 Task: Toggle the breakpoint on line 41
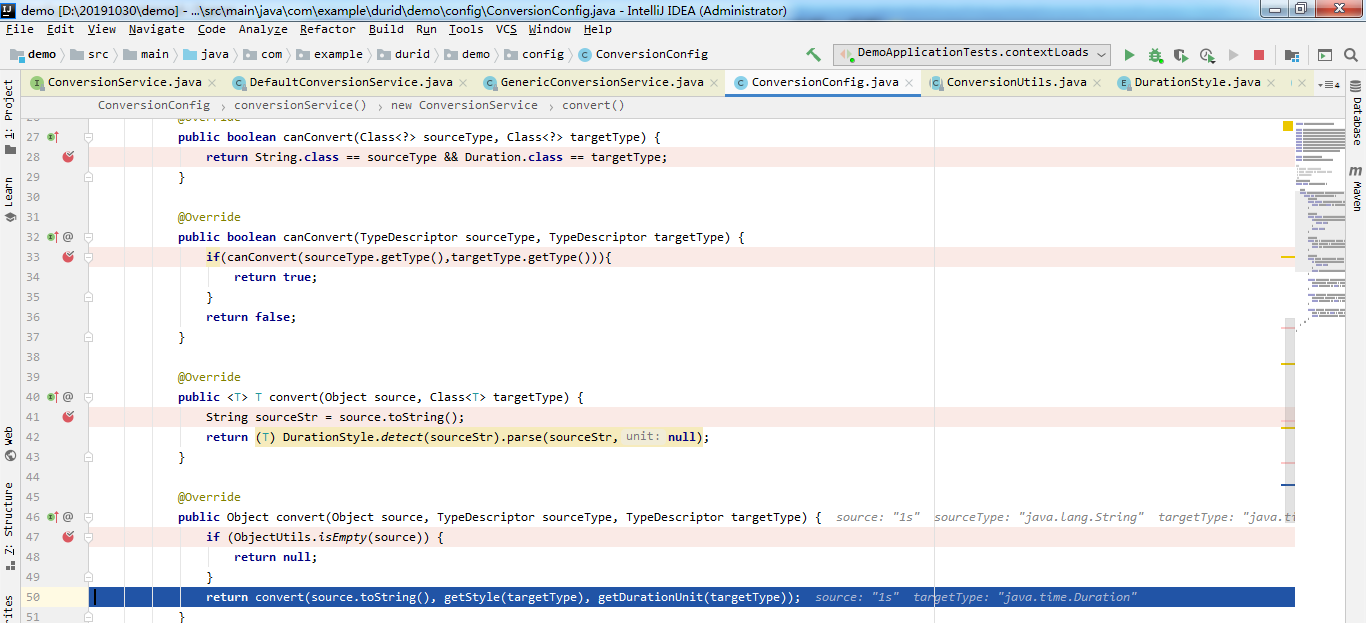[68, 417]
